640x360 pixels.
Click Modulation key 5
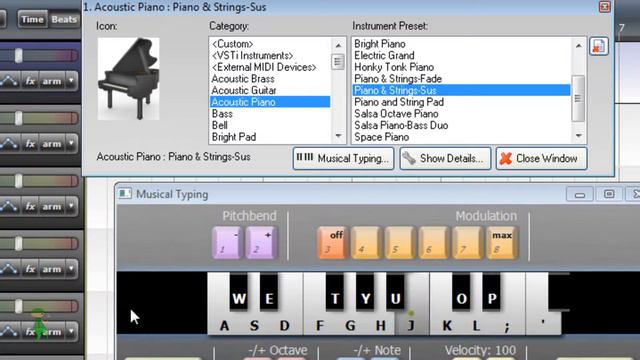[400, 243]
